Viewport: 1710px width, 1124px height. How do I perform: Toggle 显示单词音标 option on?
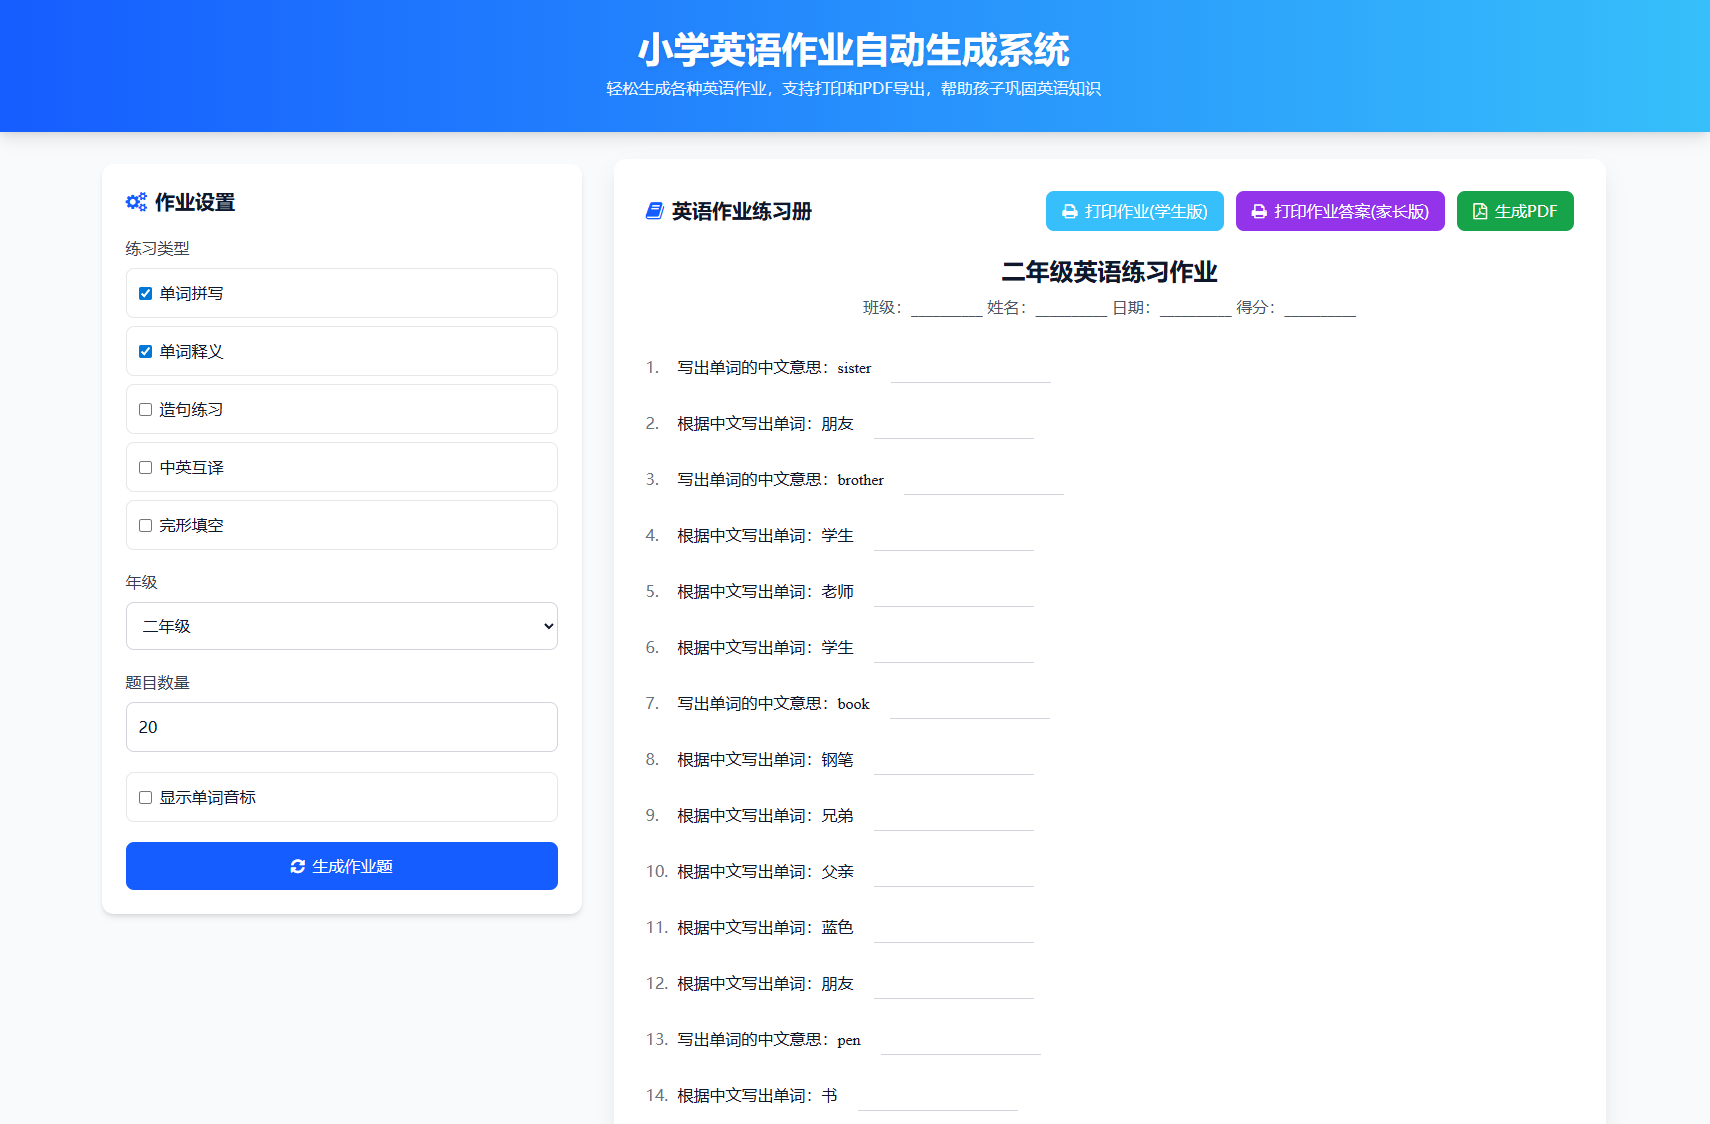point(144,797)
